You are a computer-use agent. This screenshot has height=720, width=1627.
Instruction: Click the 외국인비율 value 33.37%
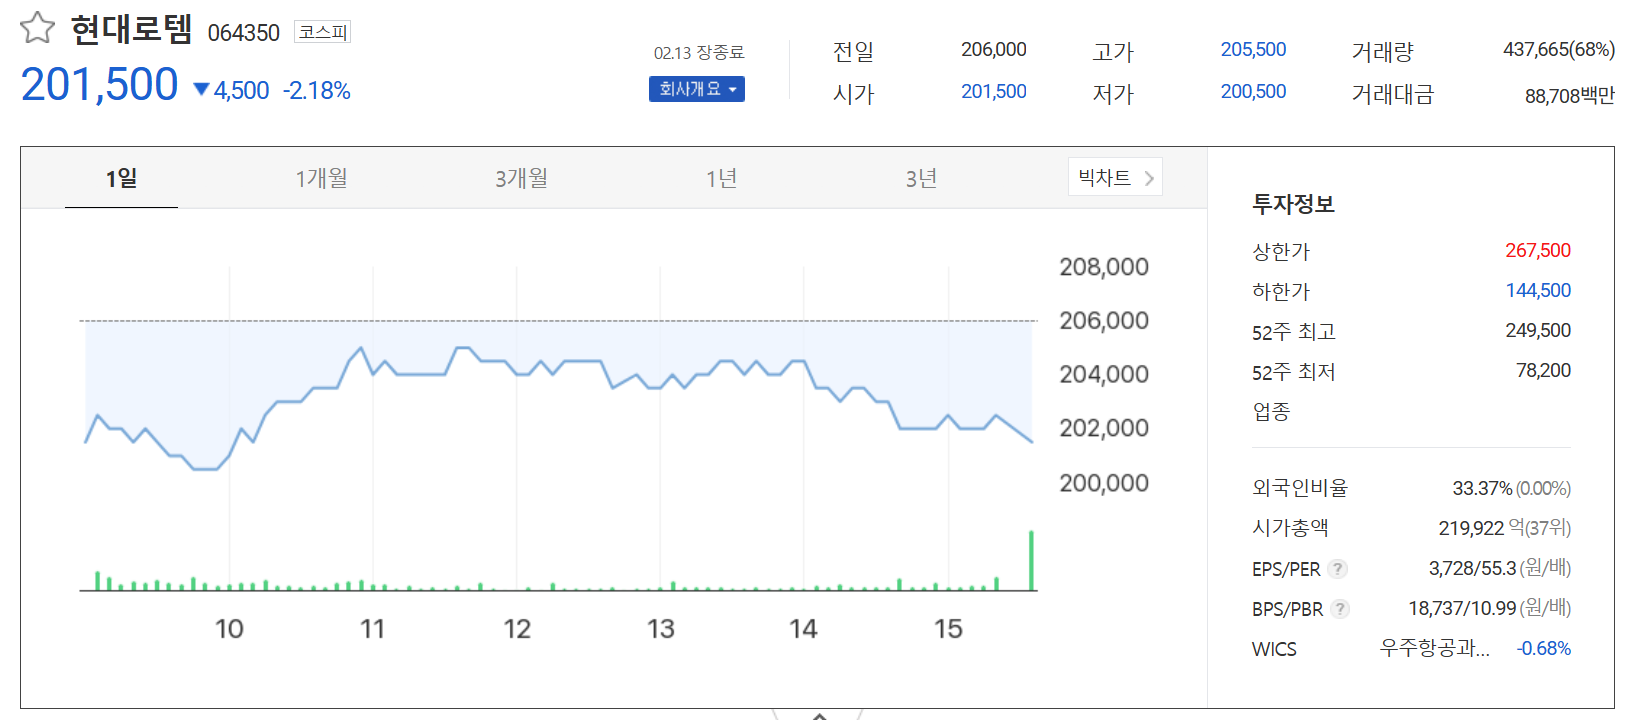(x=1482, y=489)
